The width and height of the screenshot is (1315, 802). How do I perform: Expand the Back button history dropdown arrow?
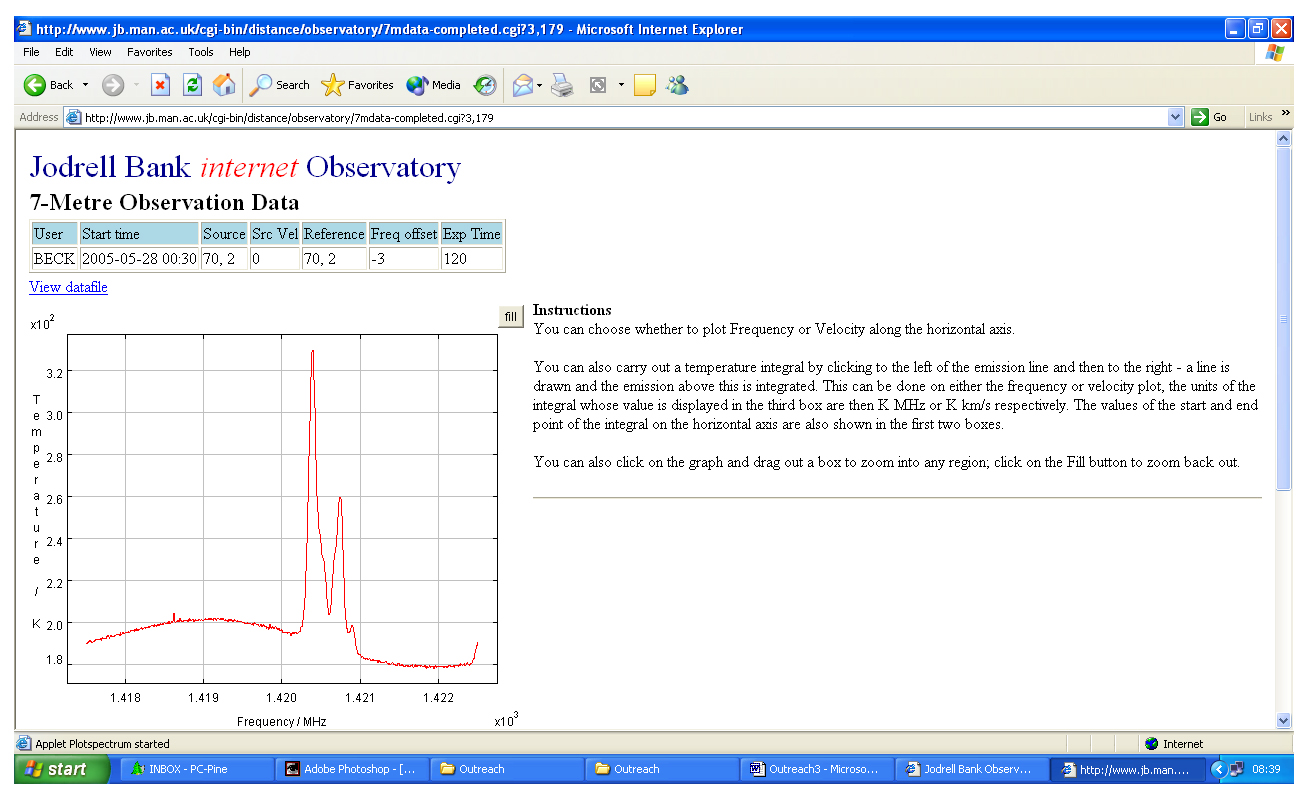tap(85, 85)
